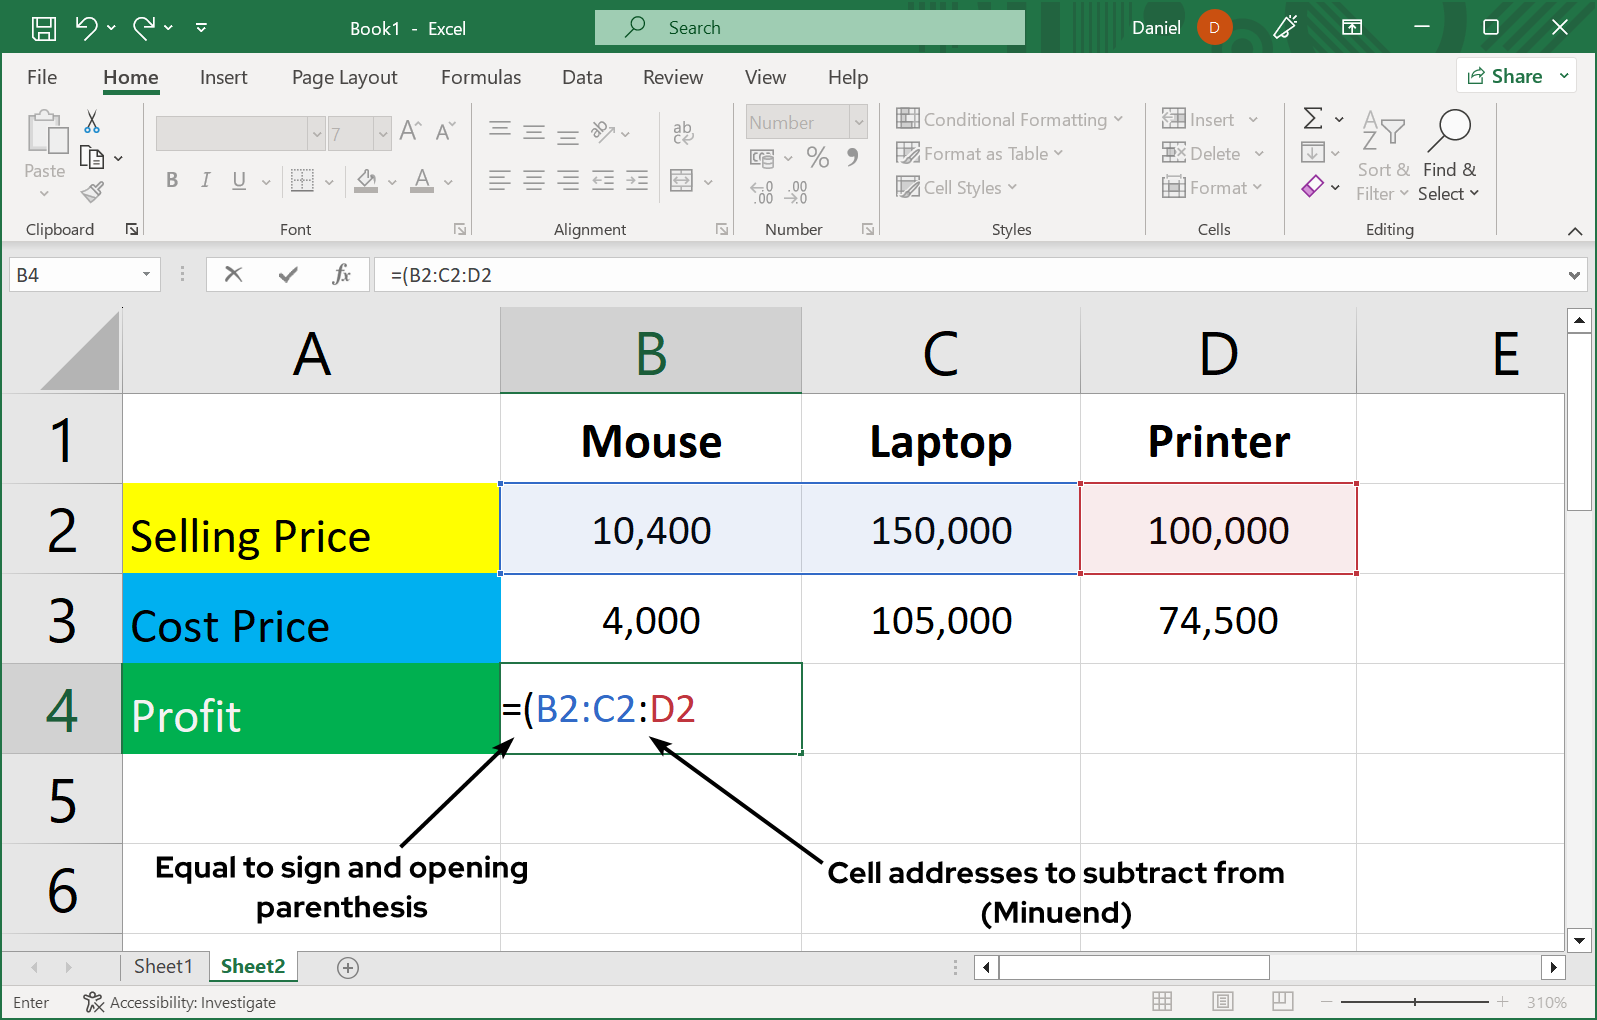The image size is (1597, 1020).
Task: Click the Format Painter brush
Action: coord(93,191)
